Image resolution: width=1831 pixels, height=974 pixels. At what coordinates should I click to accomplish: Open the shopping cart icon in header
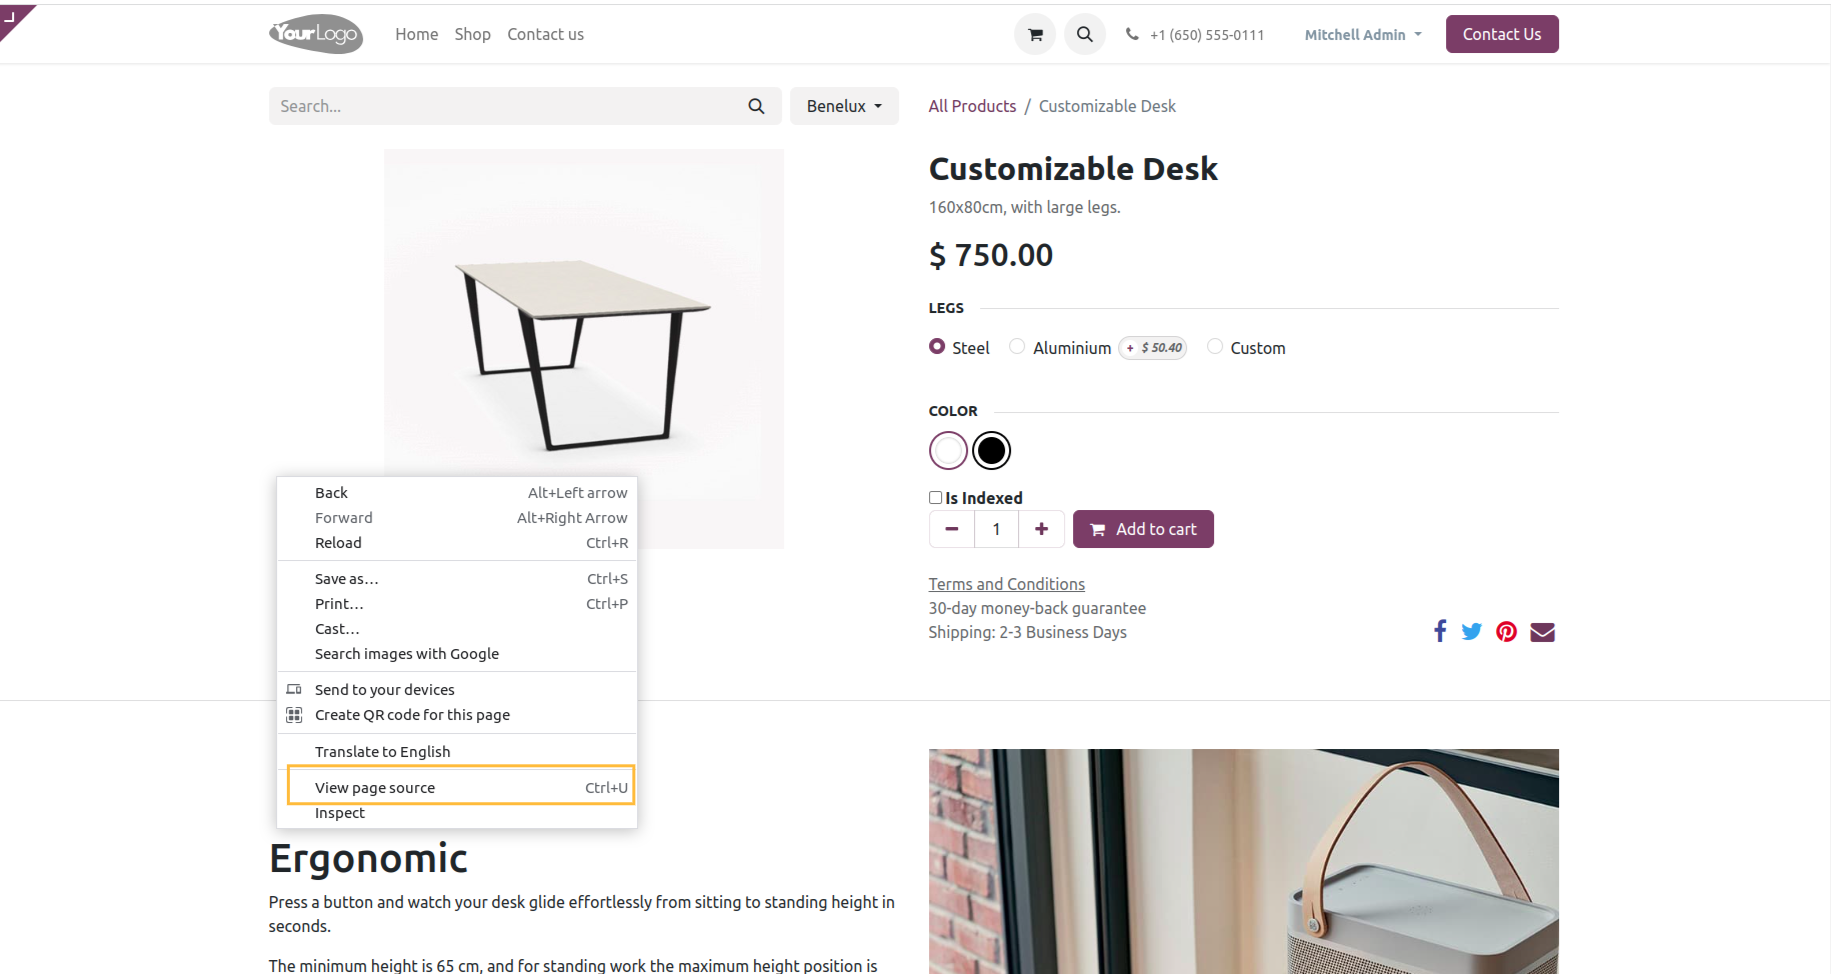[x=1035, y=35]
